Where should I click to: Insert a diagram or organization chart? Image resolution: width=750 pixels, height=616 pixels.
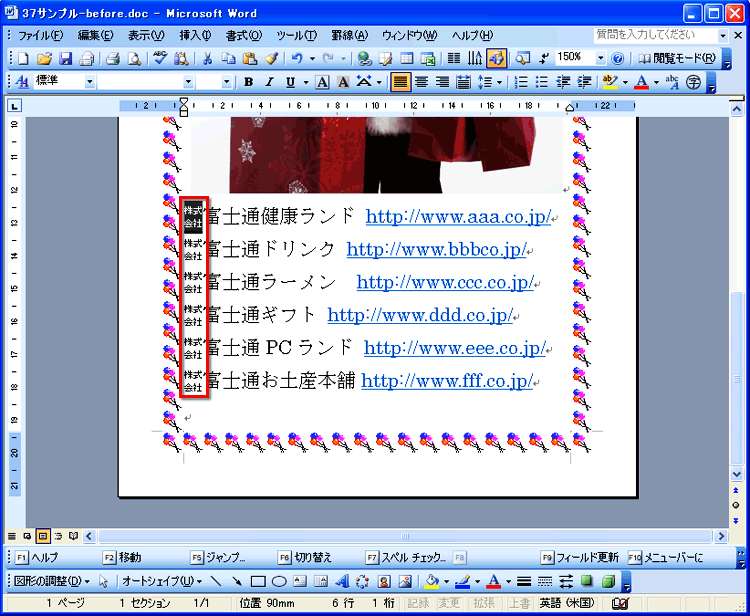[x=363, y=582]
